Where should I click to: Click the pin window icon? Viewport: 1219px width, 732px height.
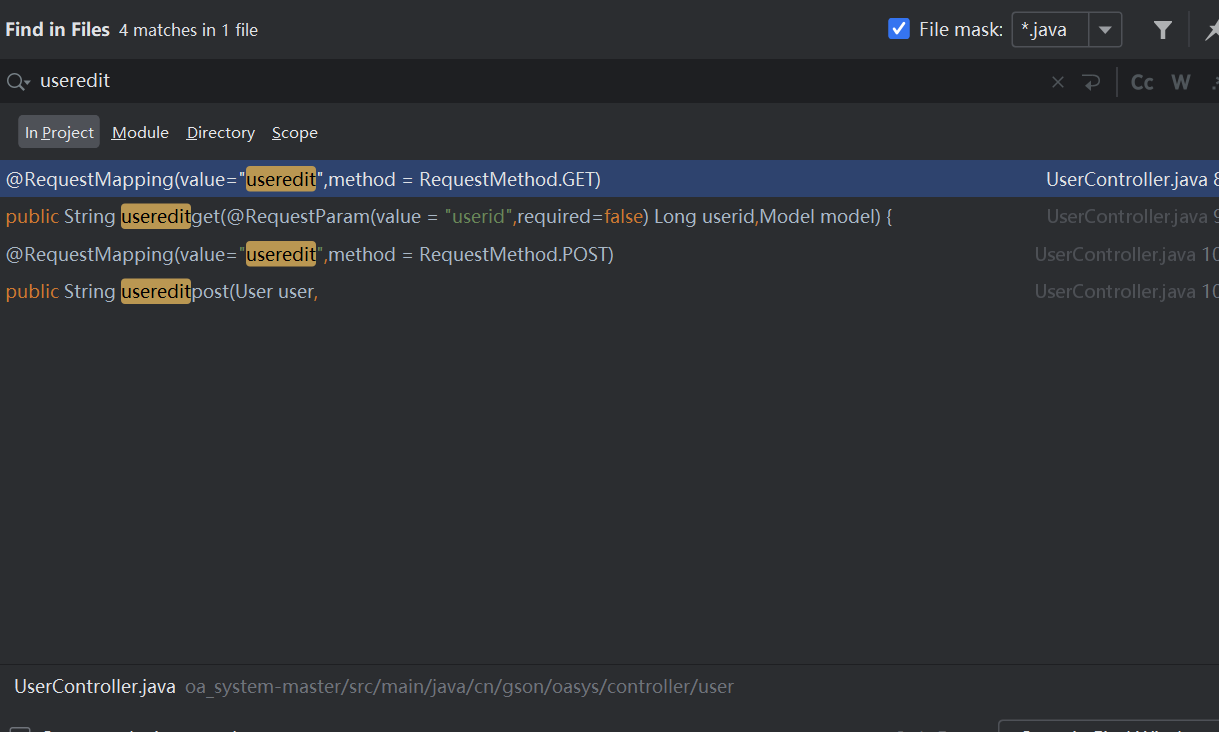[1210, 30]
